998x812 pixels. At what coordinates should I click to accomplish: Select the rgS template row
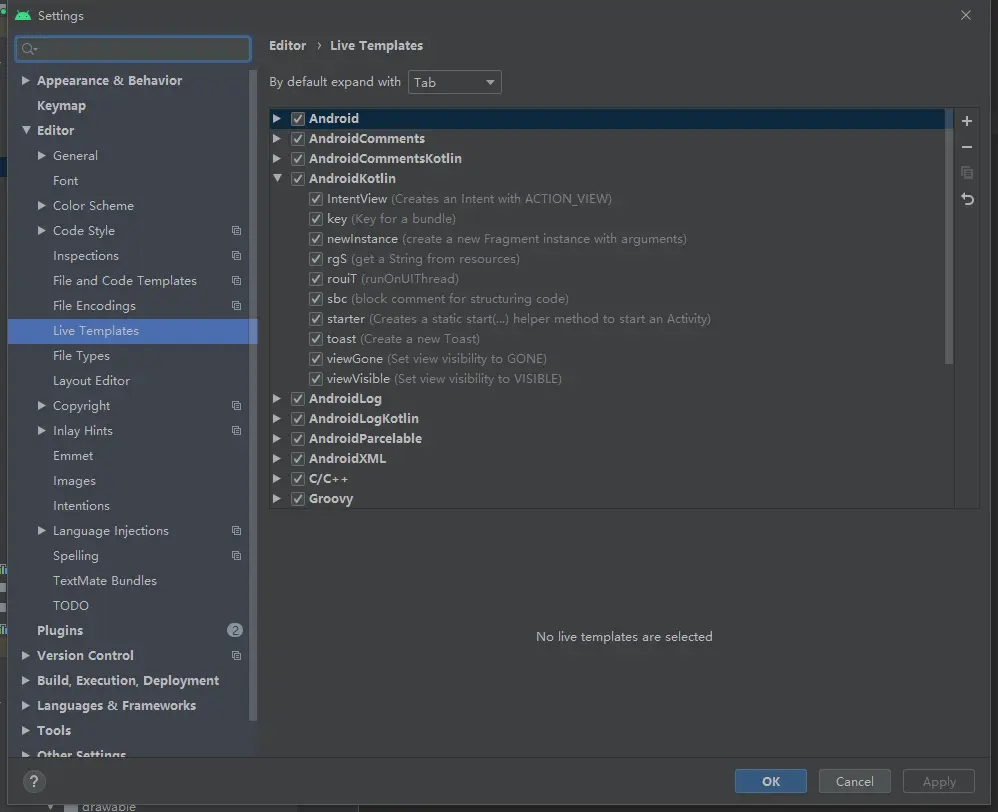[423, 259]
